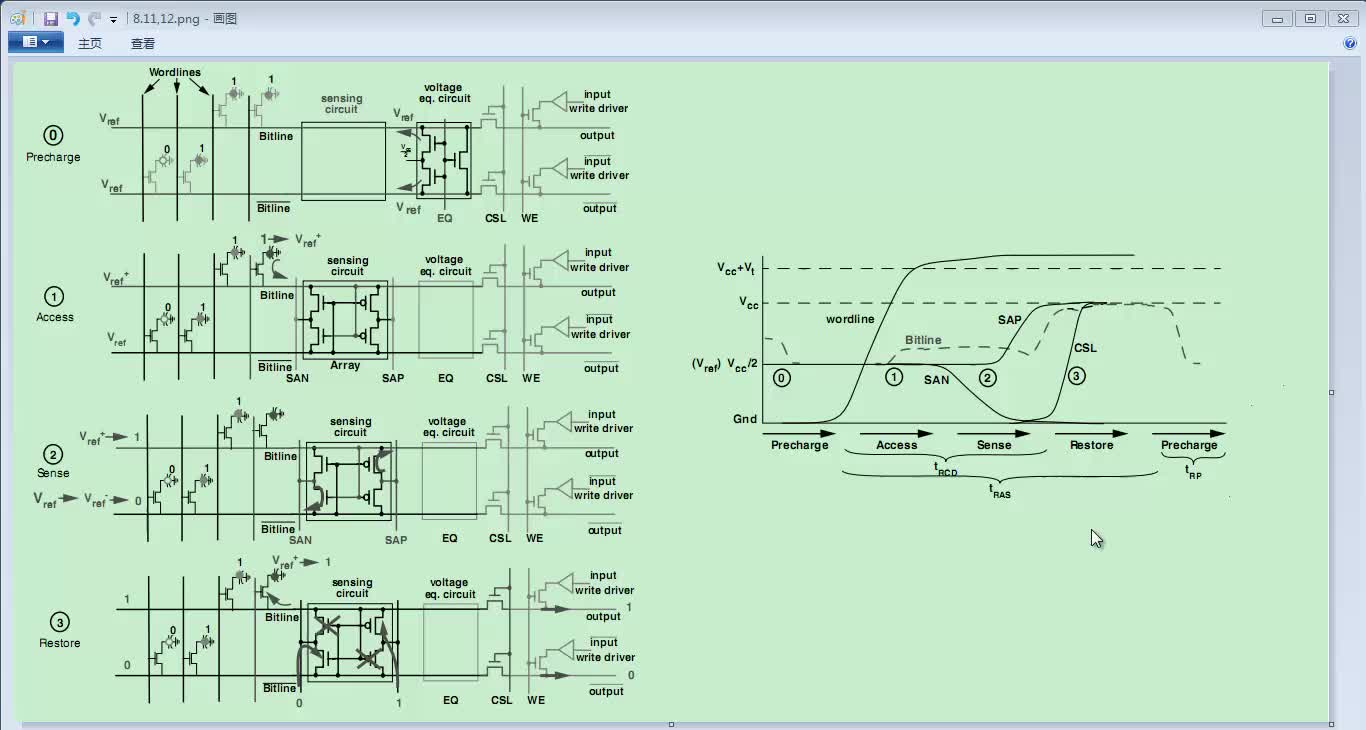Viewport: 1366px width, 730px height.
Task: Save the image with the floppy disk icon
Action: tap(51, 19)
